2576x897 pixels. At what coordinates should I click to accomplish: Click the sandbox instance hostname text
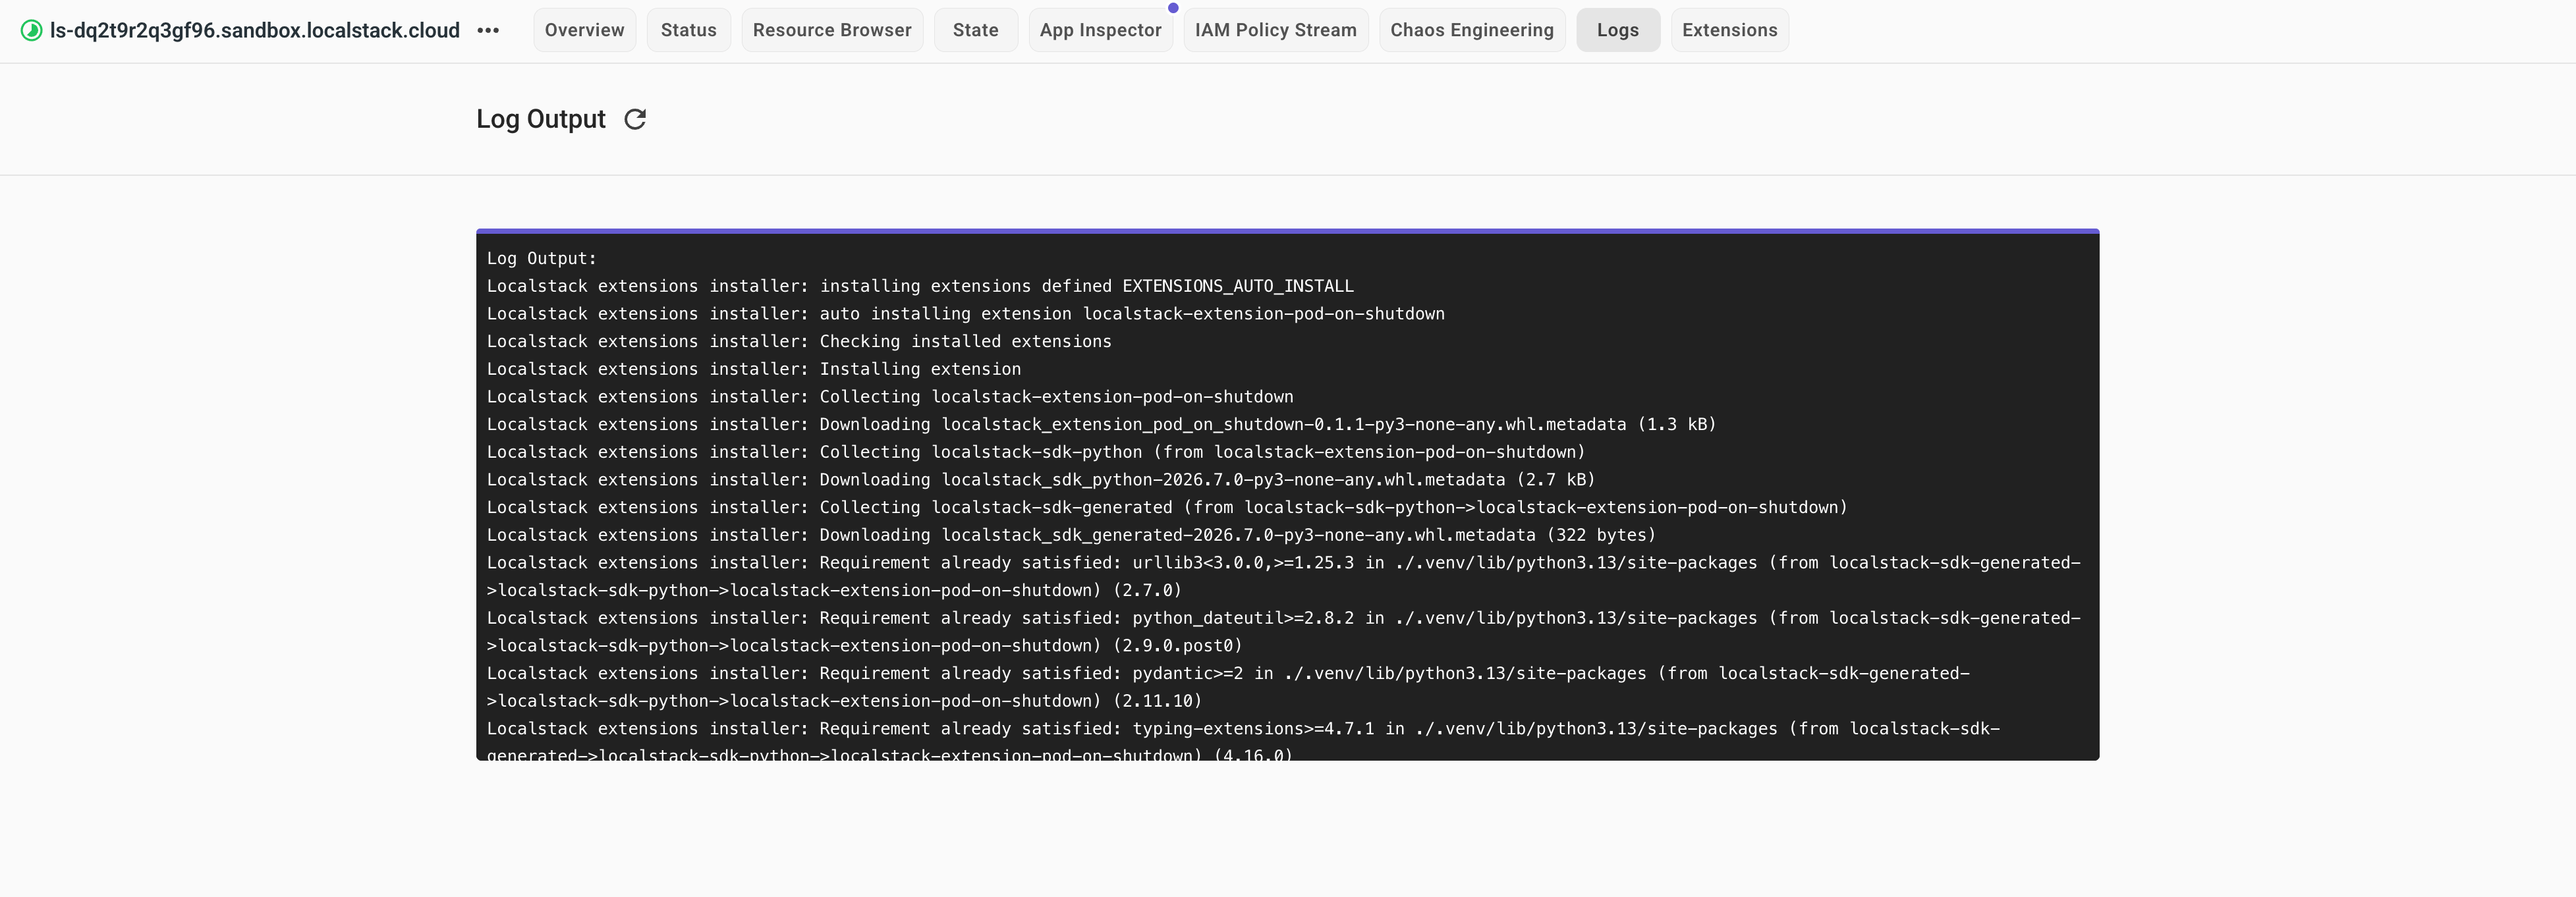[255, 30]
